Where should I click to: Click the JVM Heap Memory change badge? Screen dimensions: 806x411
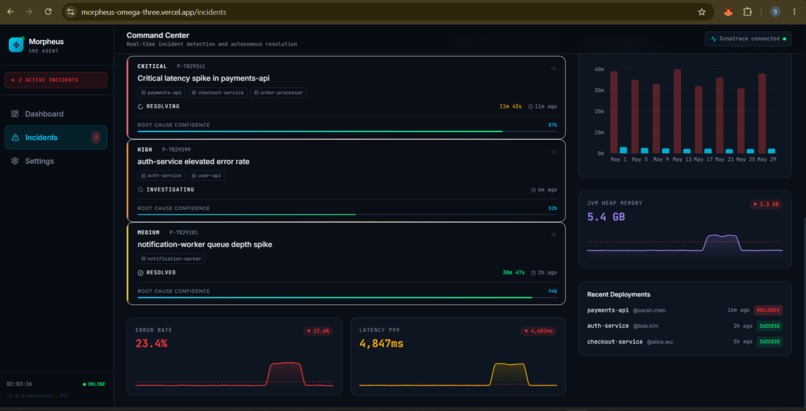click(x=766, y=204)
